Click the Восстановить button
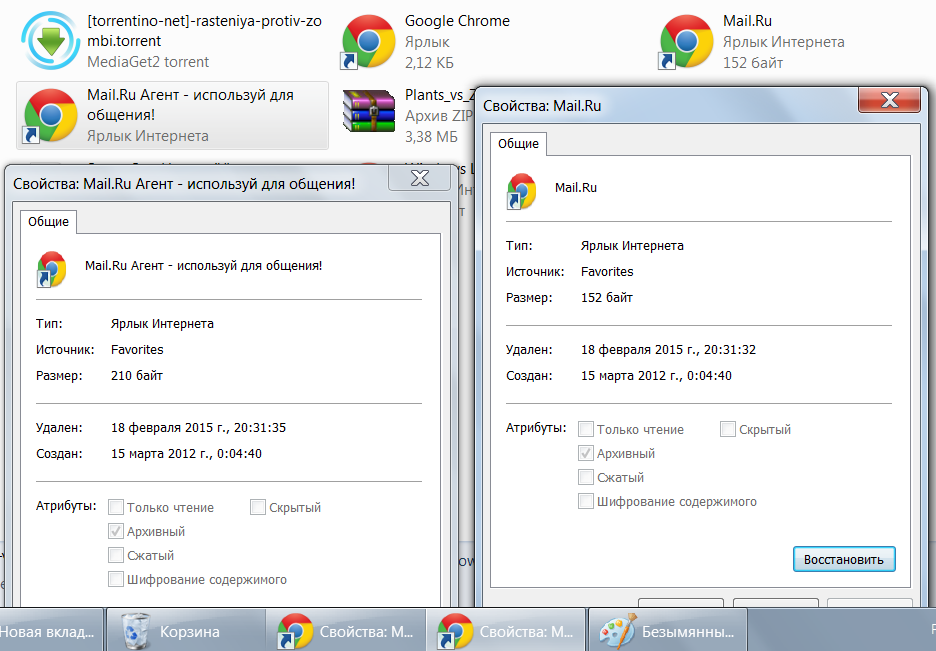The image size is (936, 651). point(844,559)
